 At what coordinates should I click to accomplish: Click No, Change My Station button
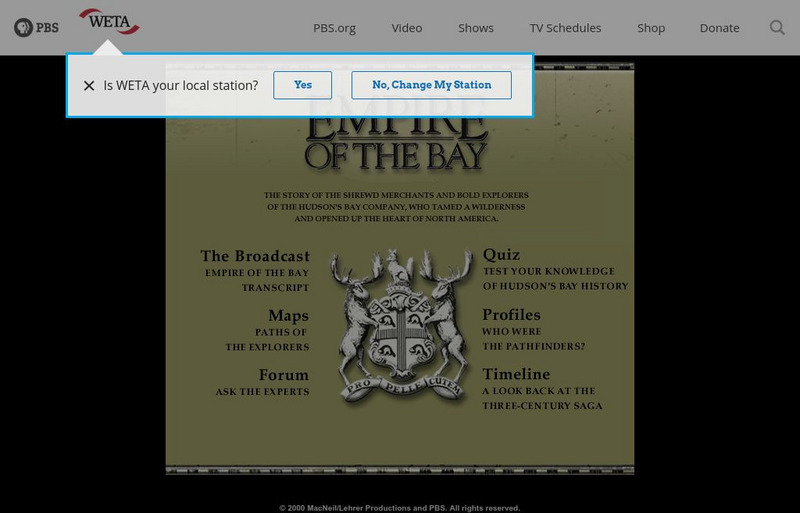point(432,85)
